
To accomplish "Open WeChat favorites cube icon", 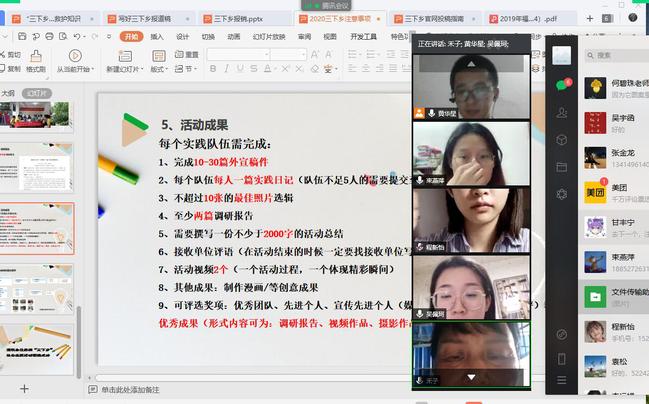I will pyautogui.click(x=562, y=140).
